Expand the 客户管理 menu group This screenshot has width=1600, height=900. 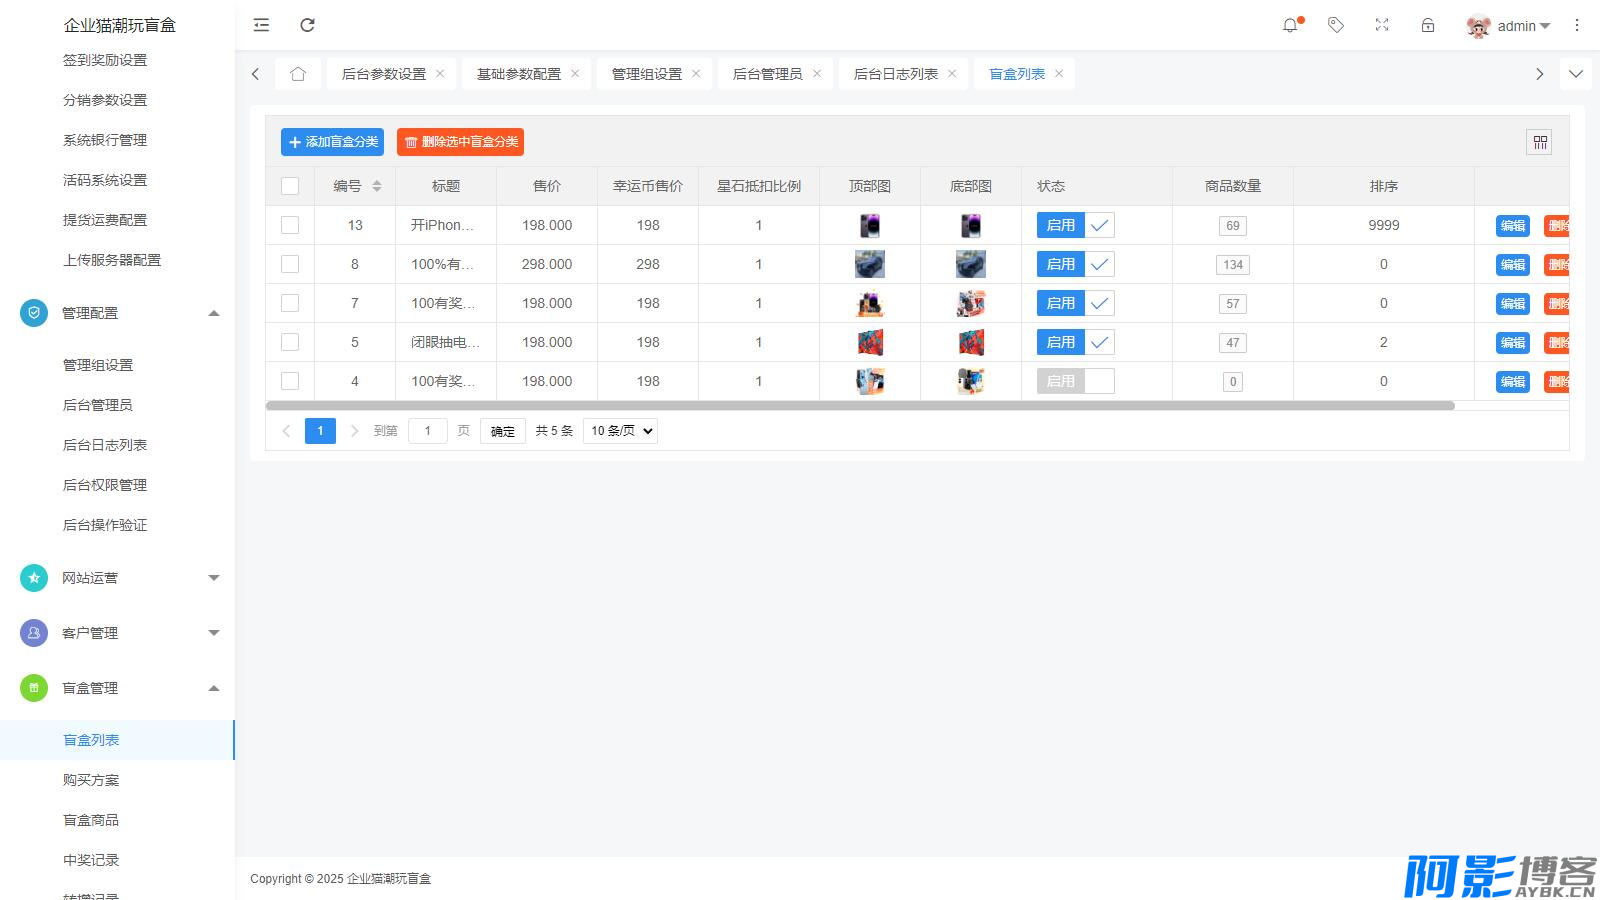213,633
